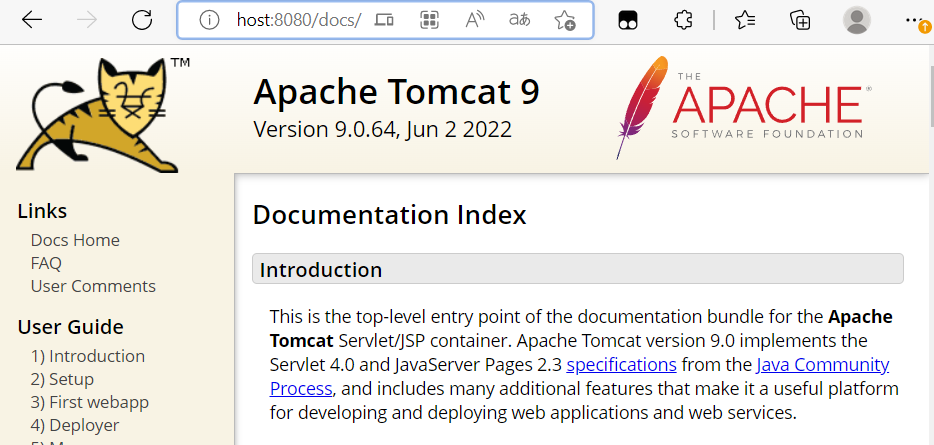The height and width of the screenshot is (445, 934).
Task: Click the Version 9.0.64, Jun 2 2022 text
Action: [x=382, y=129]
